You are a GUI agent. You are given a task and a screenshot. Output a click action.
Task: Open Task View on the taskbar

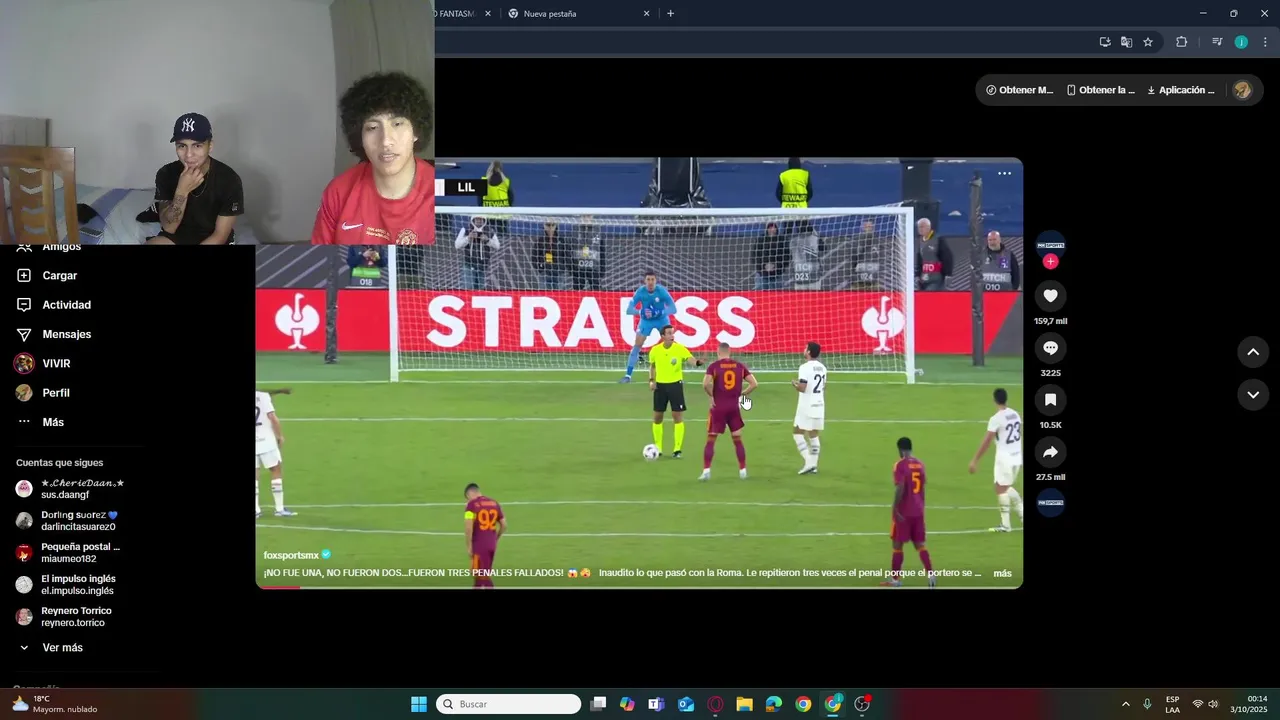[598, 704]
